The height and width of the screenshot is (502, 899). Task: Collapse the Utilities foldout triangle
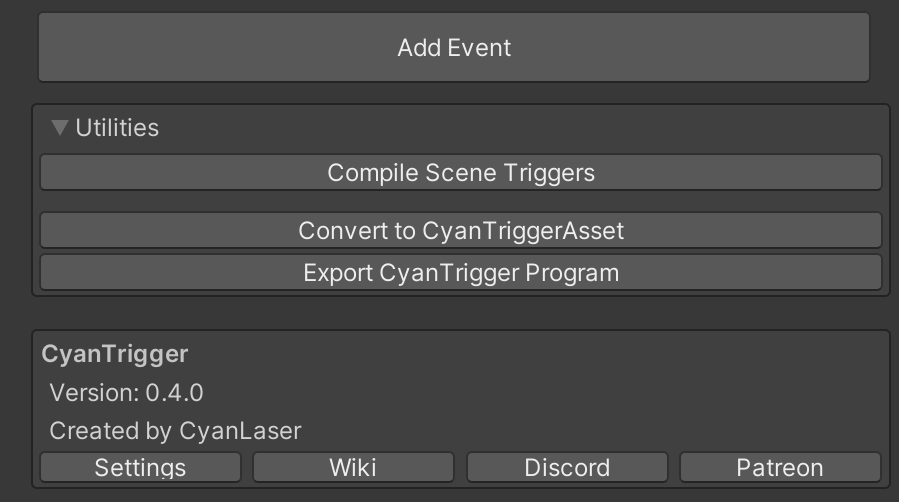[x=60, y=127]
